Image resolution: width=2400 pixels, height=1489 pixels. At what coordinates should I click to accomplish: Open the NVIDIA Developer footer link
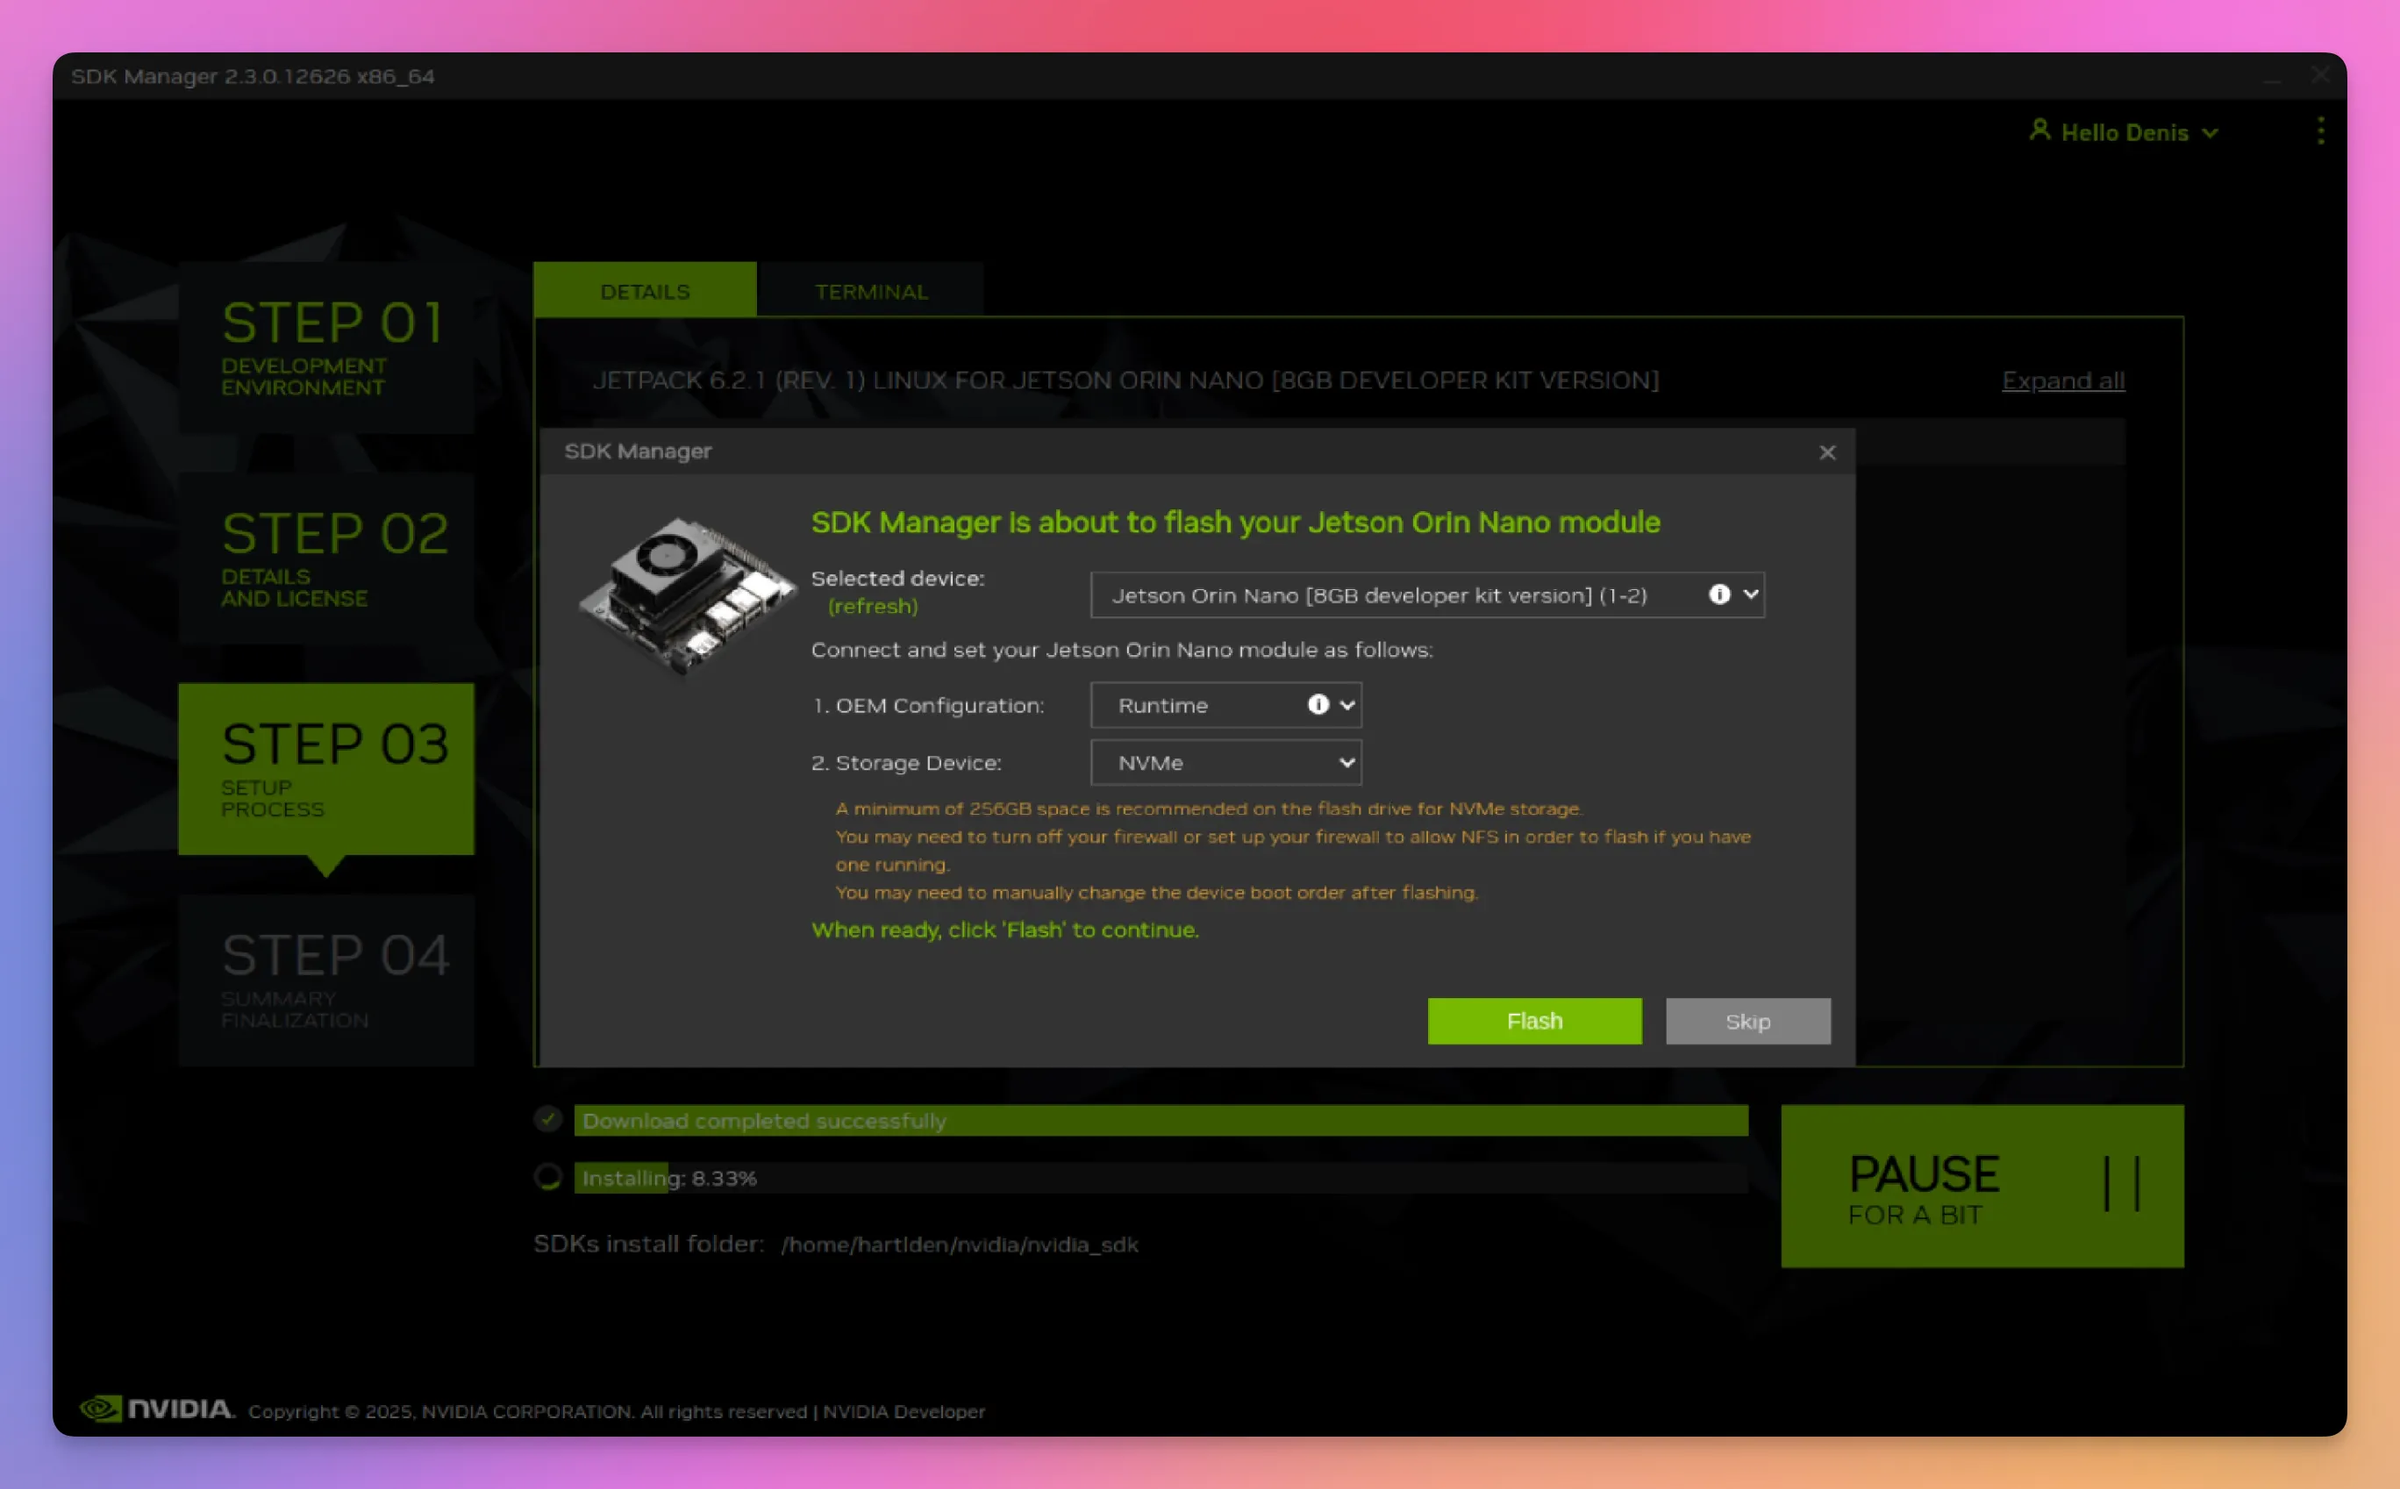pyautogui.click(x=904, y=1412)
